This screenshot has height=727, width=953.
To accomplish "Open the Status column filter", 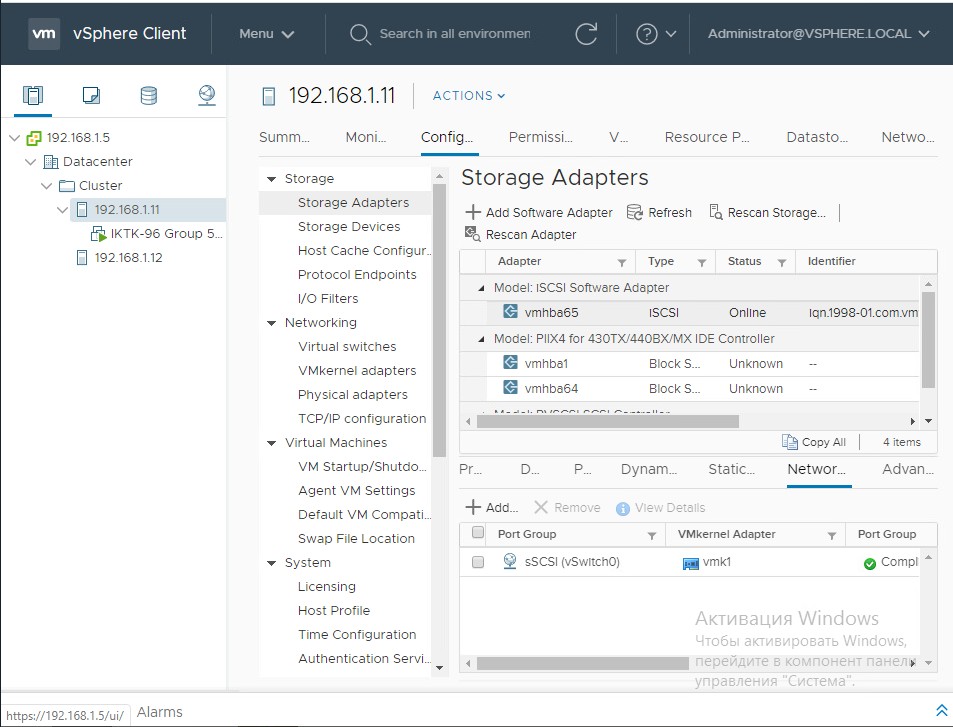I will [782, 263].
